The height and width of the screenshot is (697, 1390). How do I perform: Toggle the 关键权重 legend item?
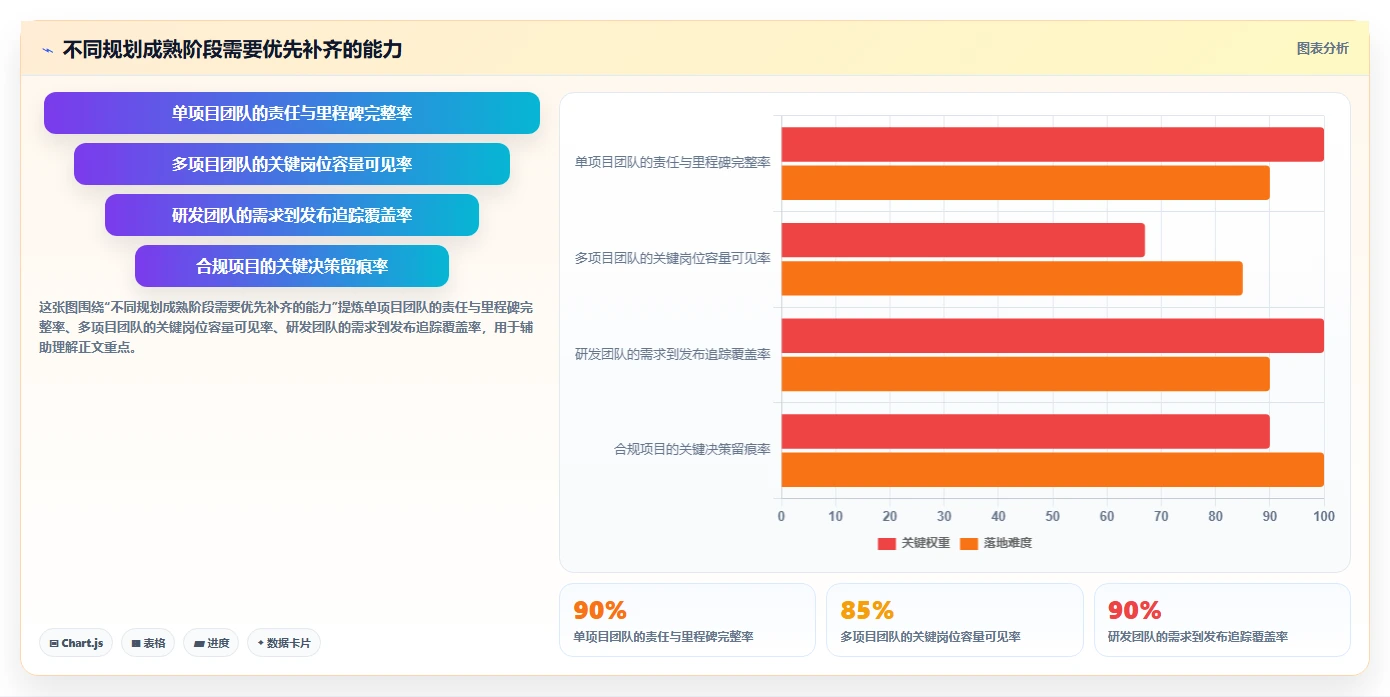[x=914, y=543]
